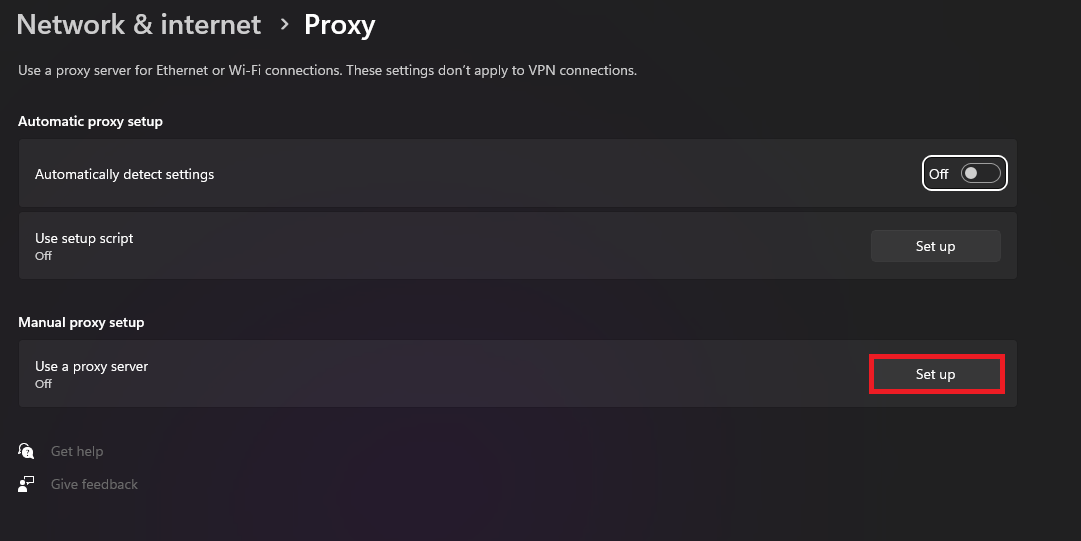
Task: Click the Off label beside the toggle
Action: click(x=938, y=174)
